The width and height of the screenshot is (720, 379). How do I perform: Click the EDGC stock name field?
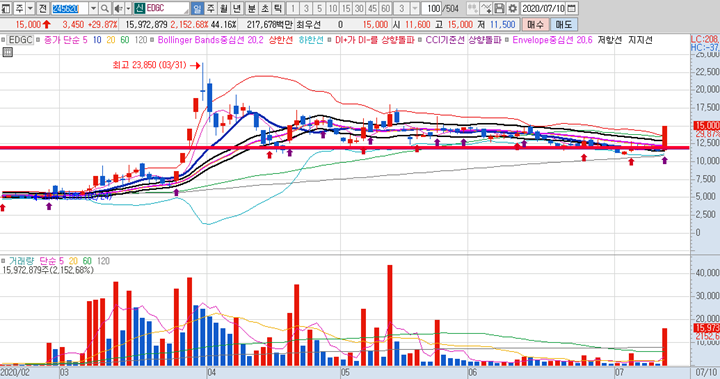coord(167,8)
